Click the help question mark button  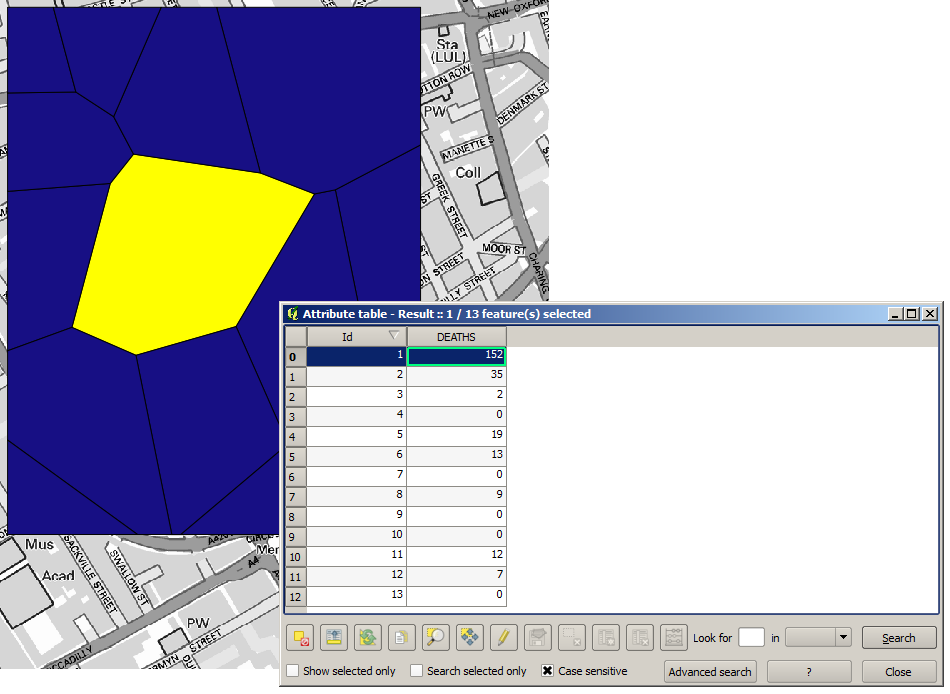809,671
